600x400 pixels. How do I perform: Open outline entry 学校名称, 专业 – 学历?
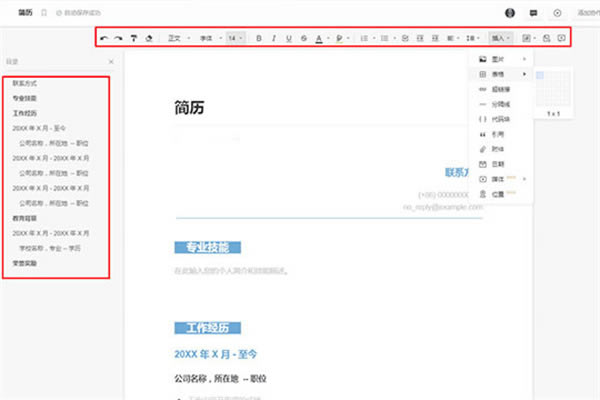50,248
